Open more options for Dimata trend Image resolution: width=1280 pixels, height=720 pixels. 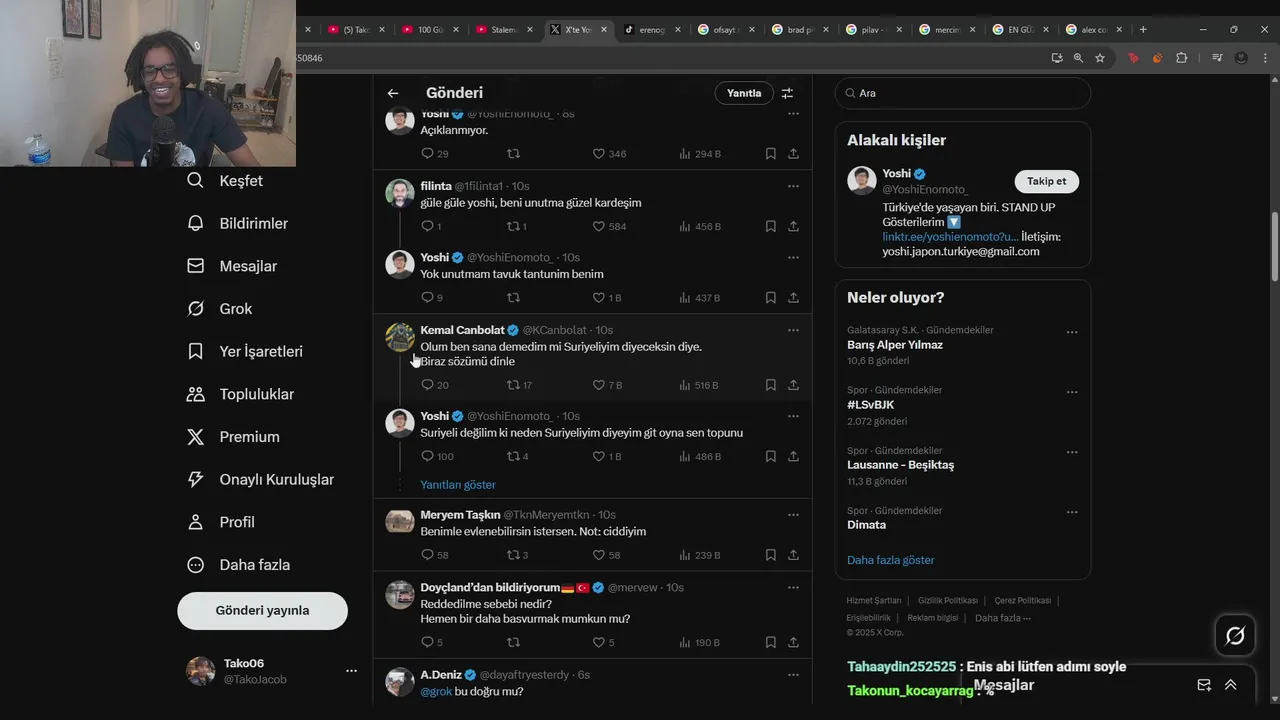(x=1072, y=512)
